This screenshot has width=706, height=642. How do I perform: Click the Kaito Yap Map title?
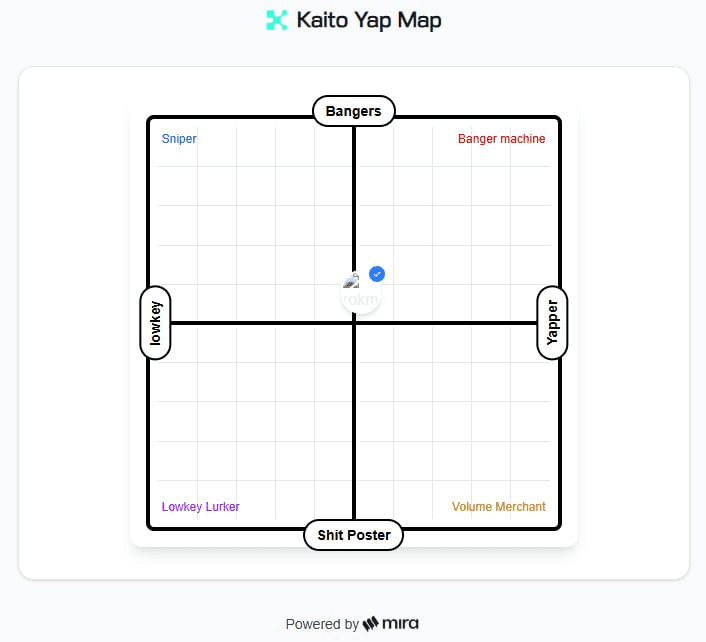(x=368, y=20)
